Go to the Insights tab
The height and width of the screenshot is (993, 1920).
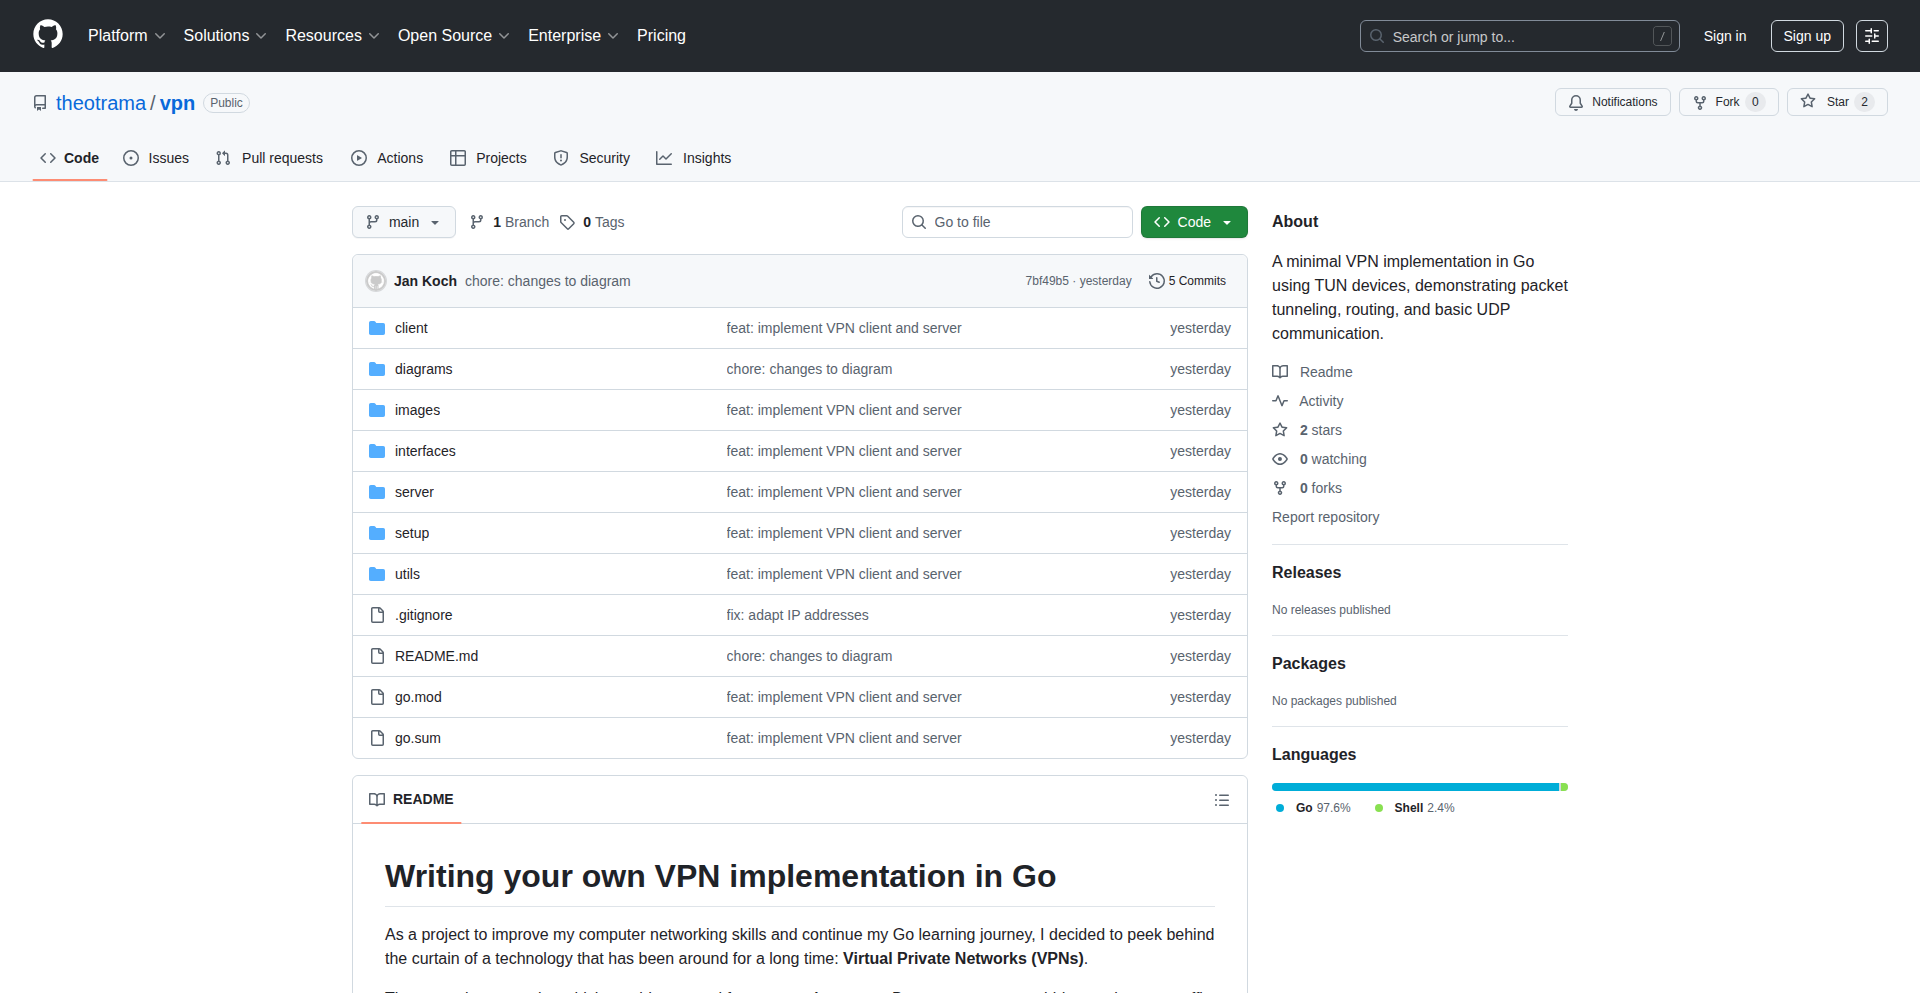pos(694,158)
